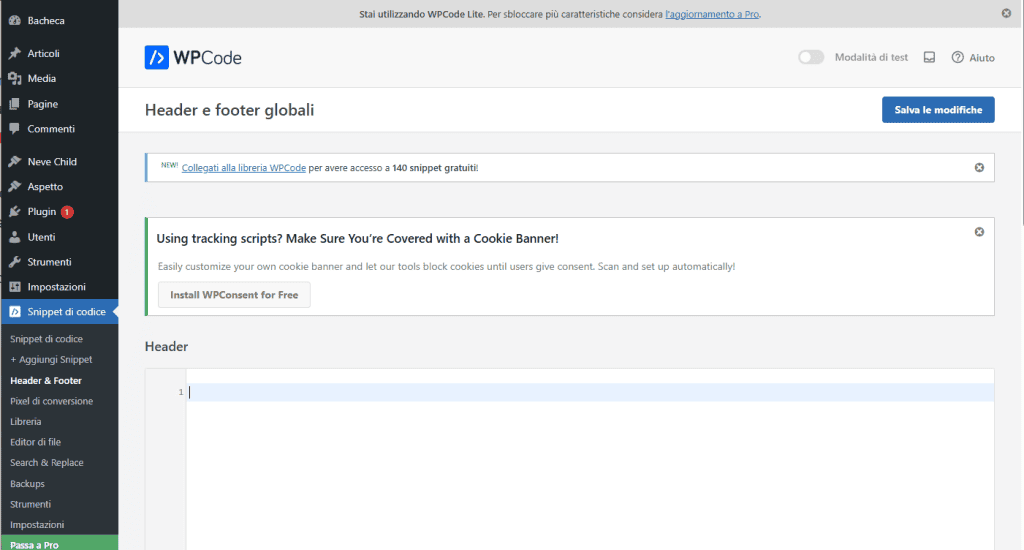Select Impostazioni under Snippet di codice
This screenshot has height=550, width=1024.
point(37,525)
